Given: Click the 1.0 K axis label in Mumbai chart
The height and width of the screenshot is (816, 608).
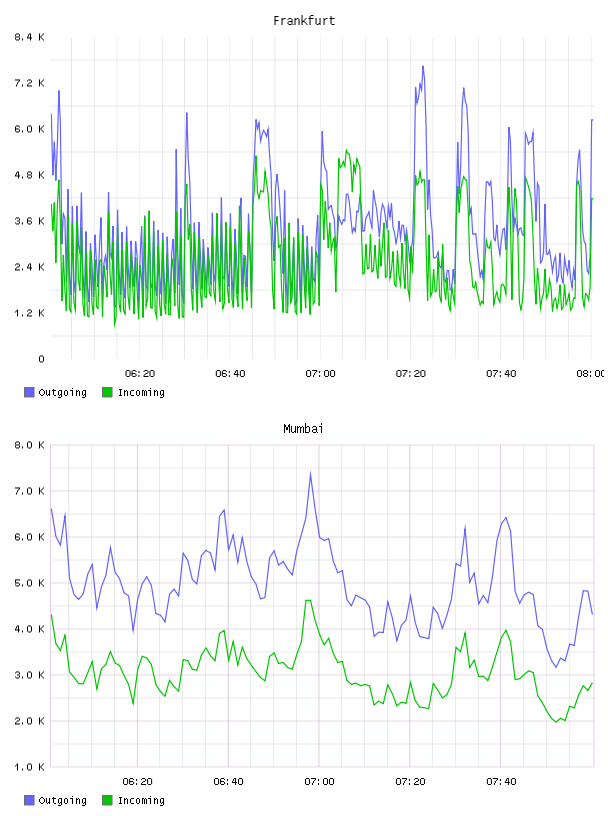Looking at the screenshot, I should 29,767.
